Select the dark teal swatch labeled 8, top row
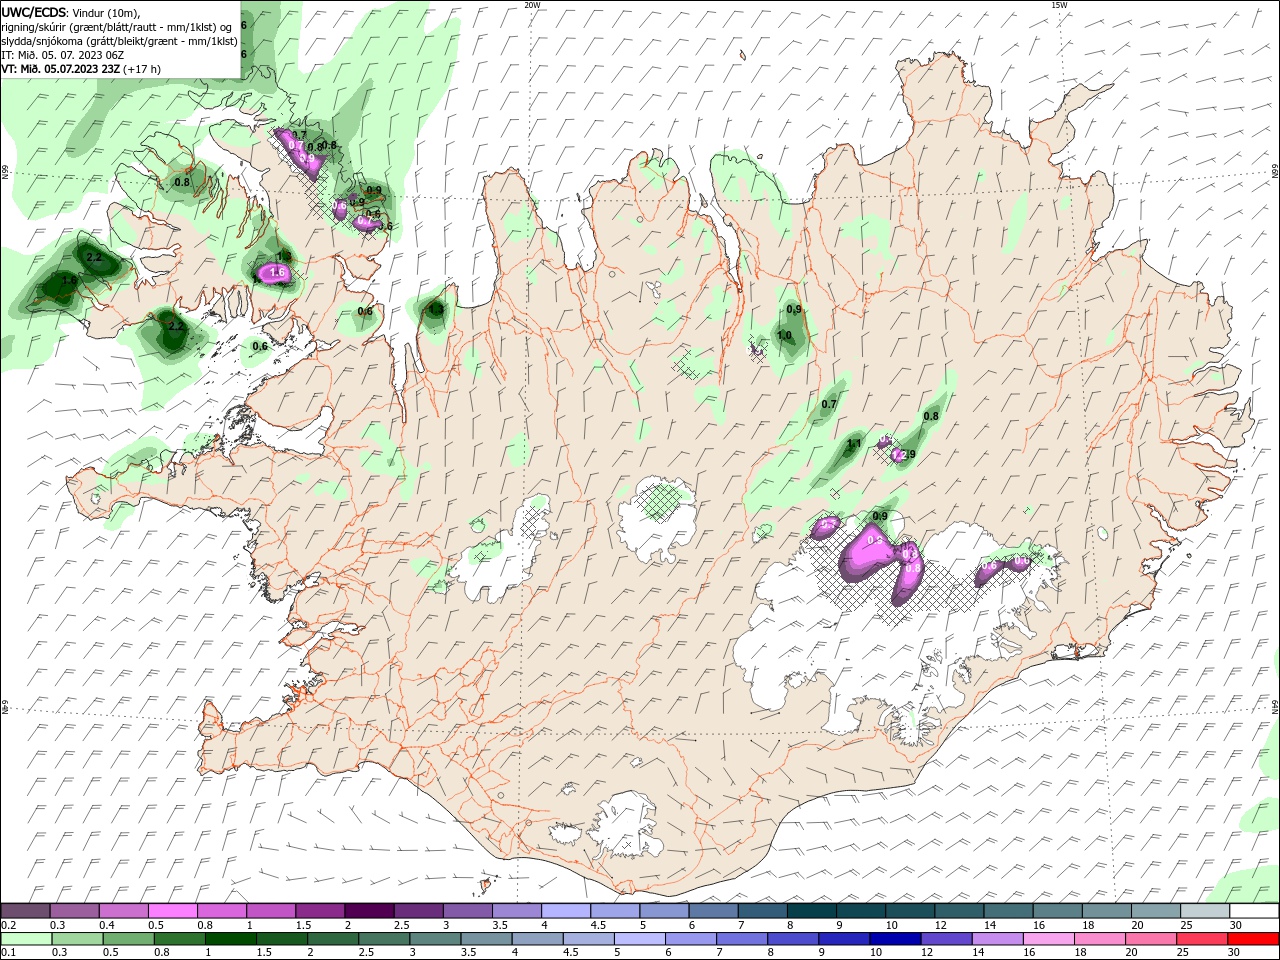Viewport: 1280px width, 960px height. [811, 911]
